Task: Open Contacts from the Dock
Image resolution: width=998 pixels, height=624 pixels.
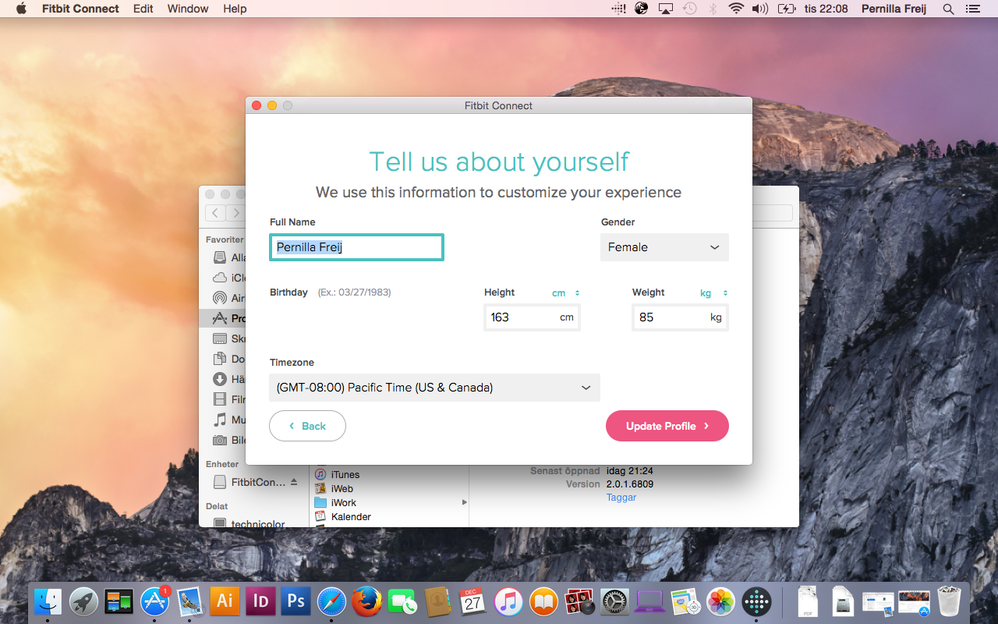Action: tap(437, 601)
